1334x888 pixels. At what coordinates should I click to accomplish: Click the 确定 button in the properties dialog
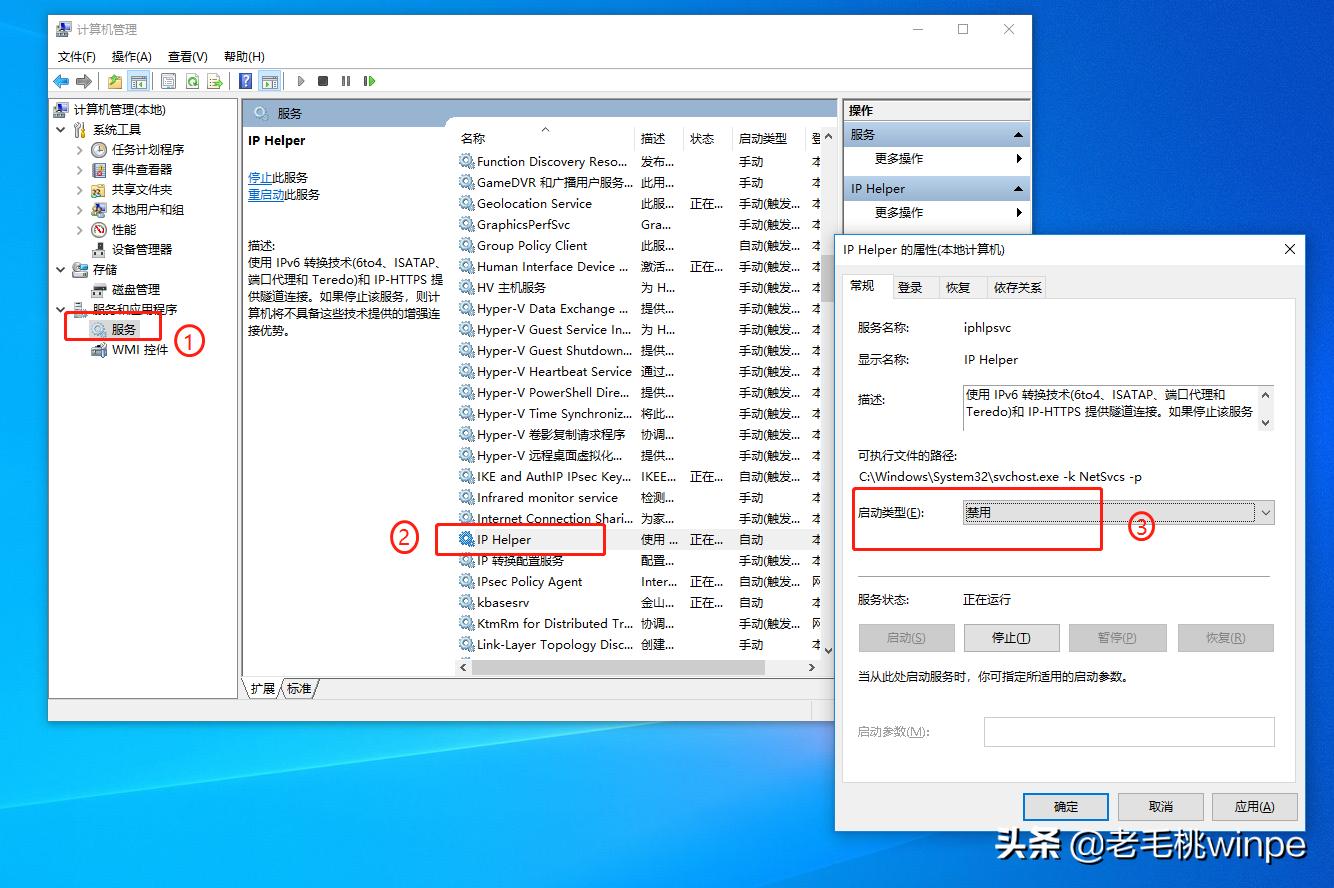(1065, 806)
